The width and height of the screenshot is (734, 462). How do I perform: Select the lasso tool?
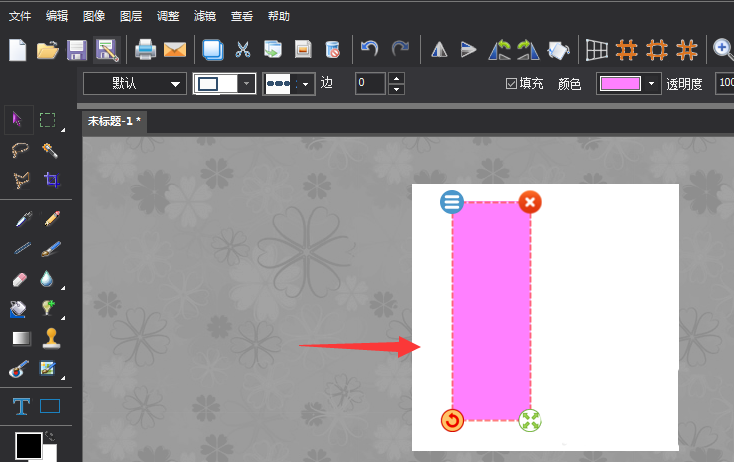(20, 150)
